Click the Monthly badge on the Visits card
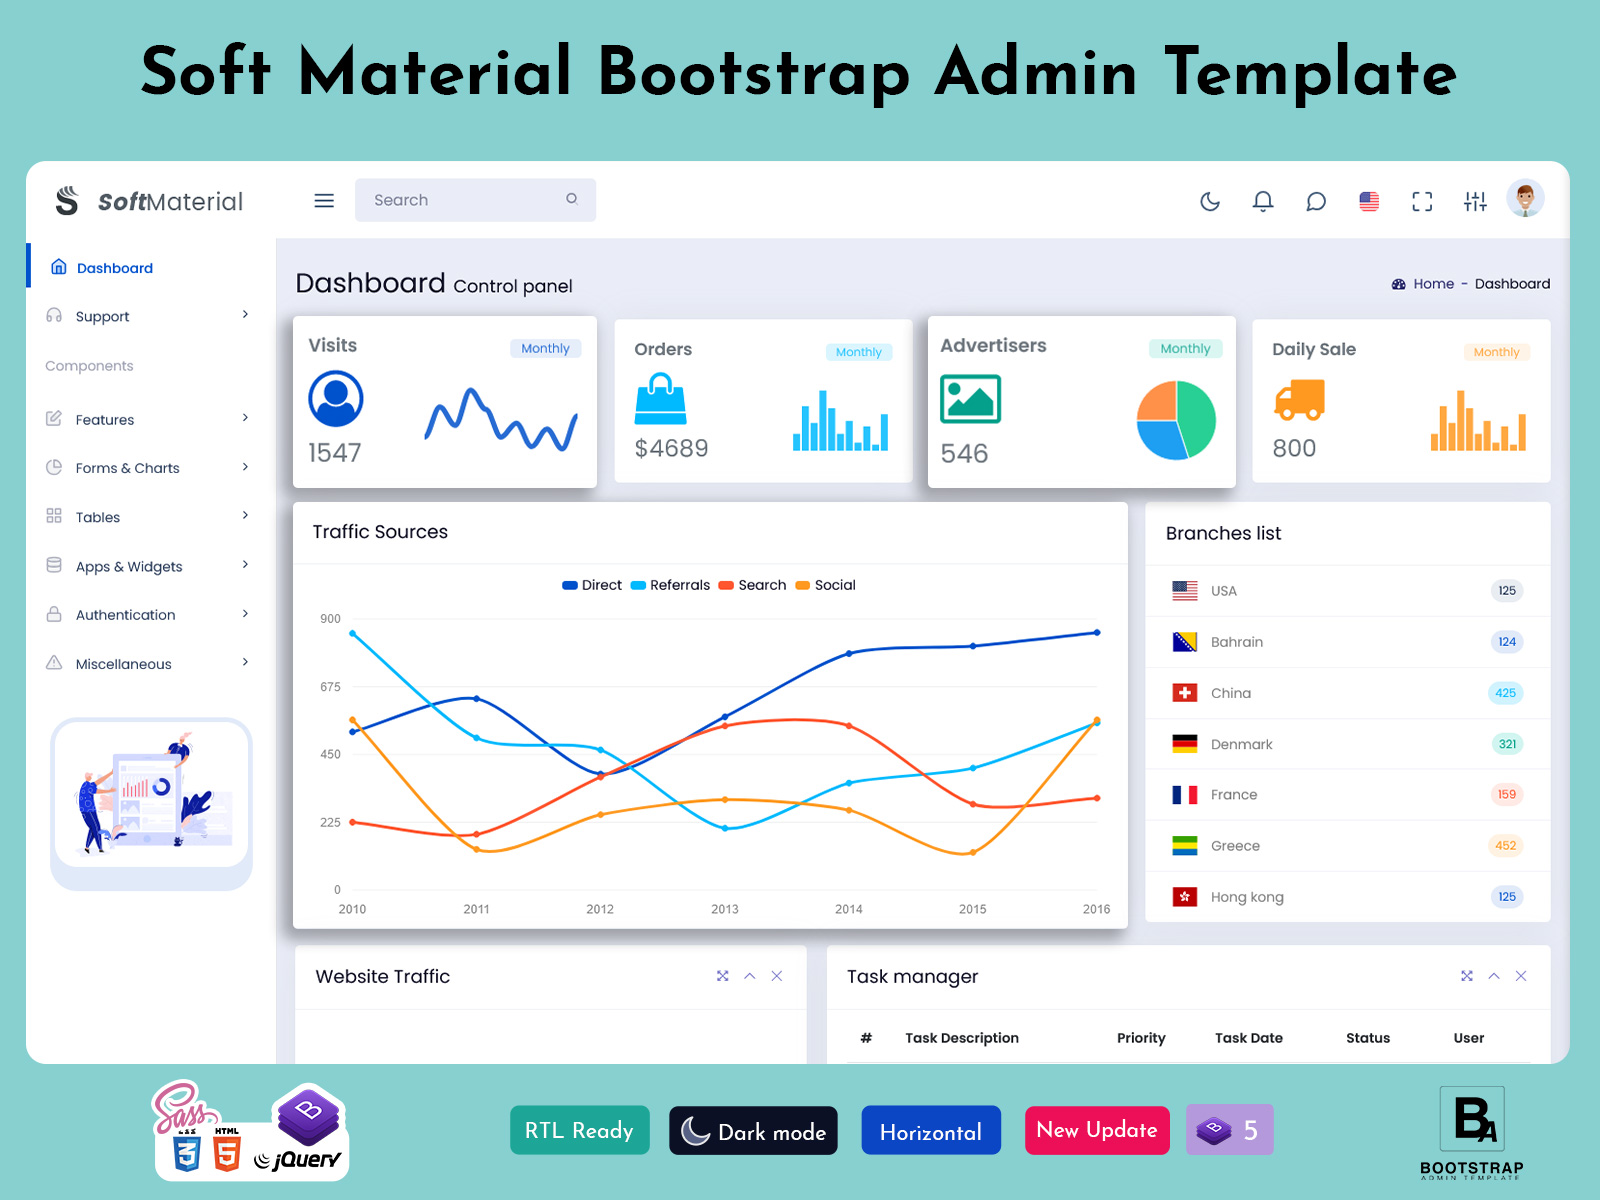This screenshot has width=1600, height=1200. [545, 348]
